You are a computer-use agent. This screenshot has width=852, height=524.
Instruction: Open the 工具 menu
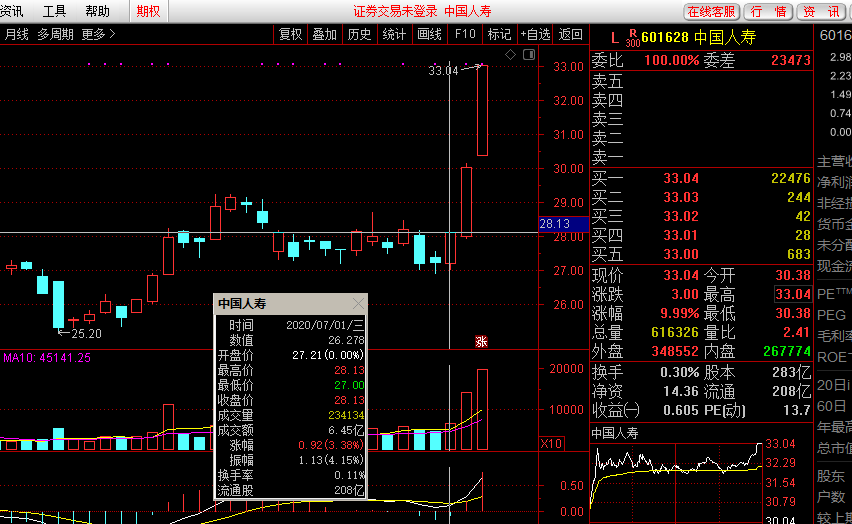pyautogui.click(x=54, y=11)
